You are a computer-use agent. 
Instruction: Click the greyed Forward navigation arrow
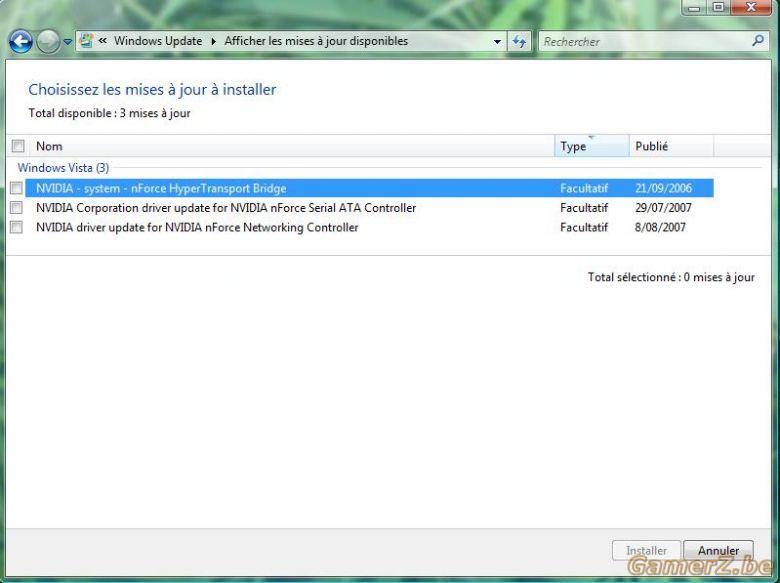(48, 42)
